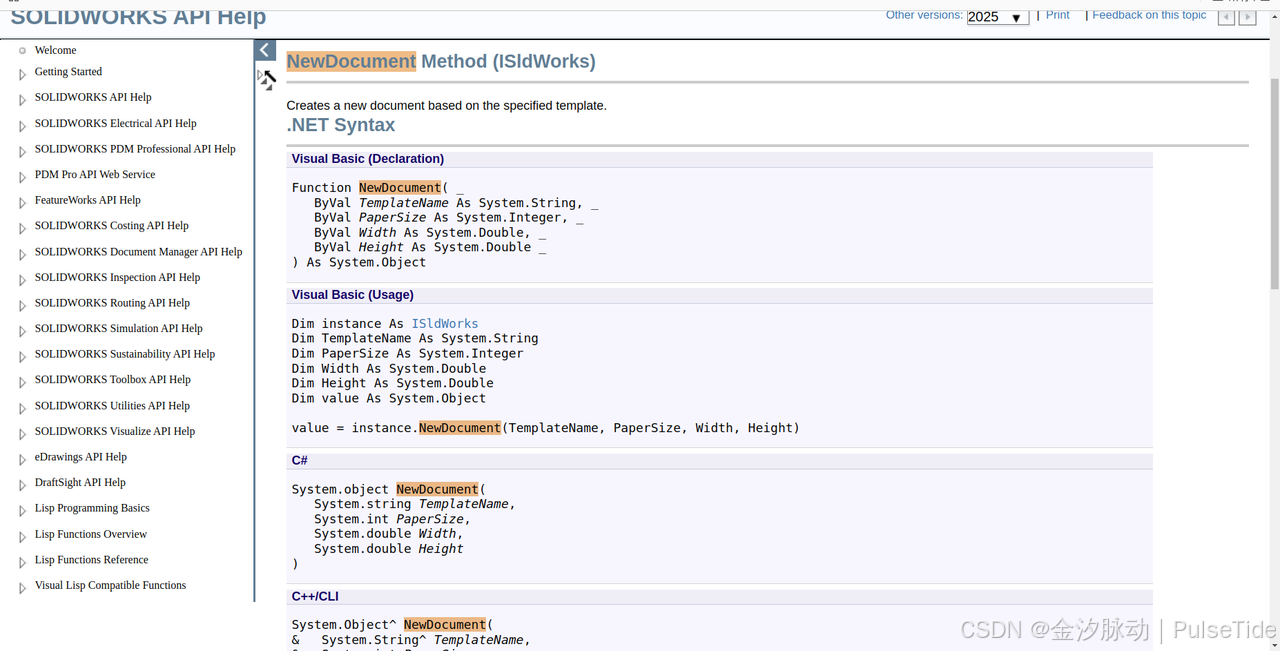Click the .NET Syntax heading
1280x651 pixels.
pyautogui.click(x=341, y=125)
